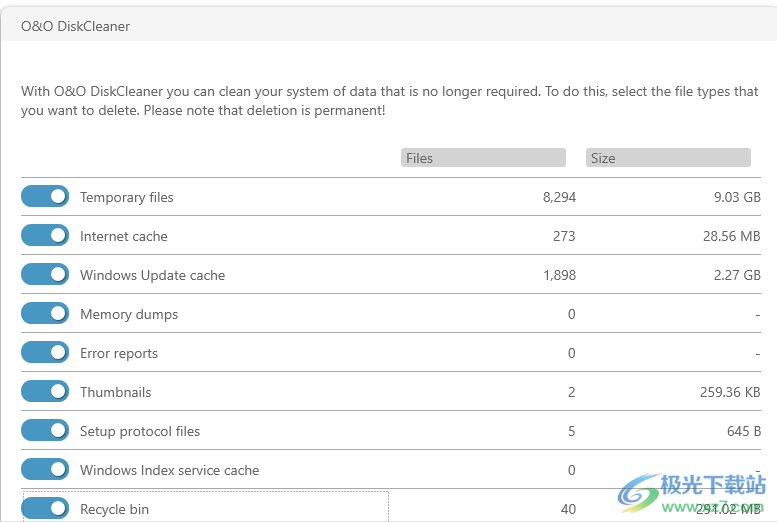
Task: Disable the Temporary files toggle
Action: [45, 196]
